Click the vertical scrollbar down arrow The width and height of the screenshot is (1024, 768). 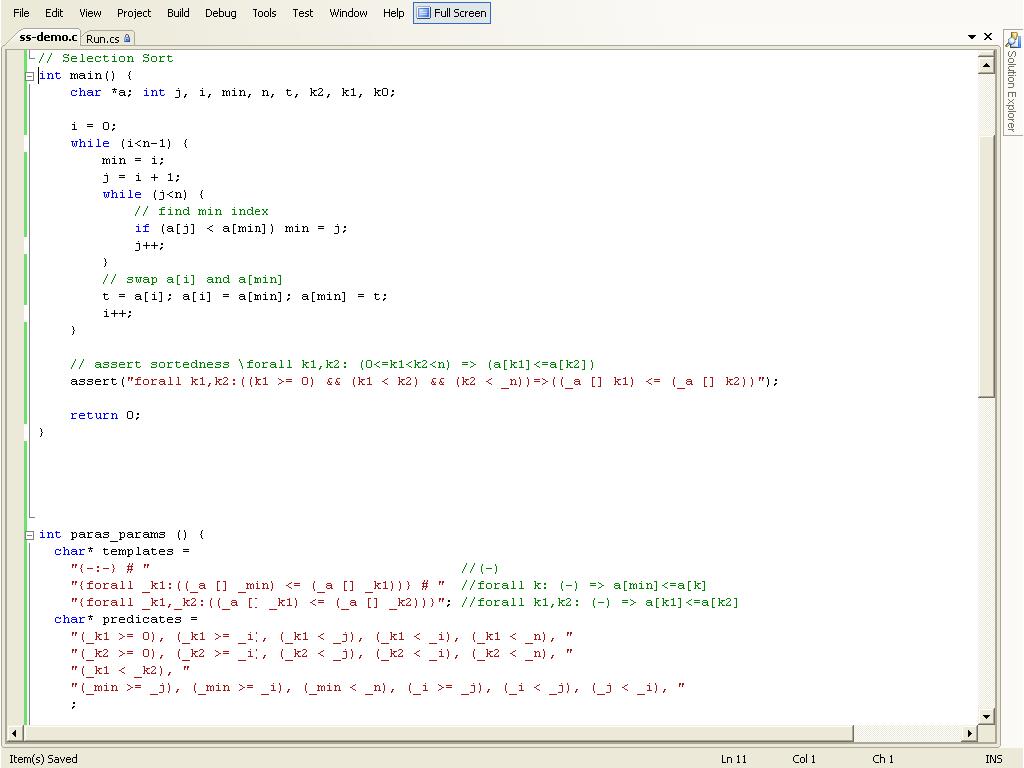(986, 715)
